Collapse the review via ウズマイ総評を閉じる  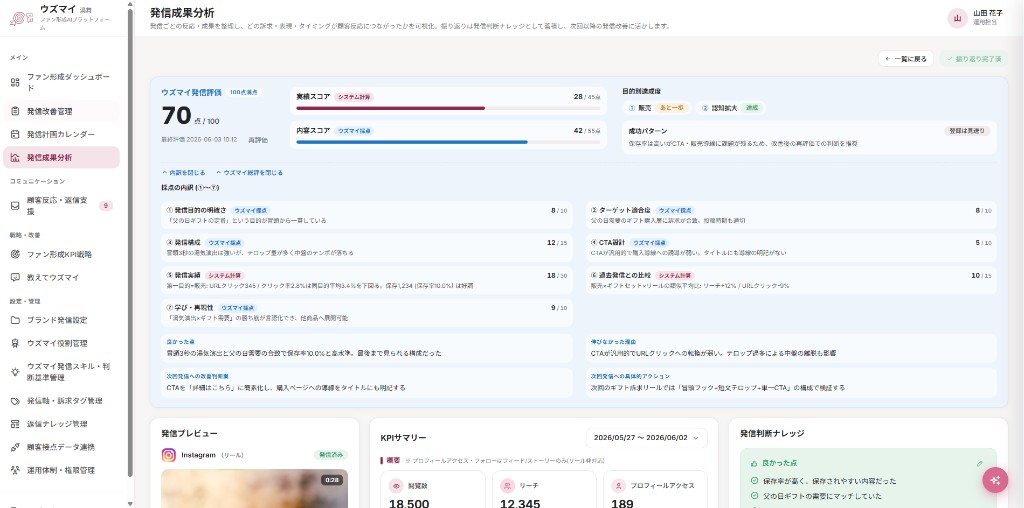249,173
